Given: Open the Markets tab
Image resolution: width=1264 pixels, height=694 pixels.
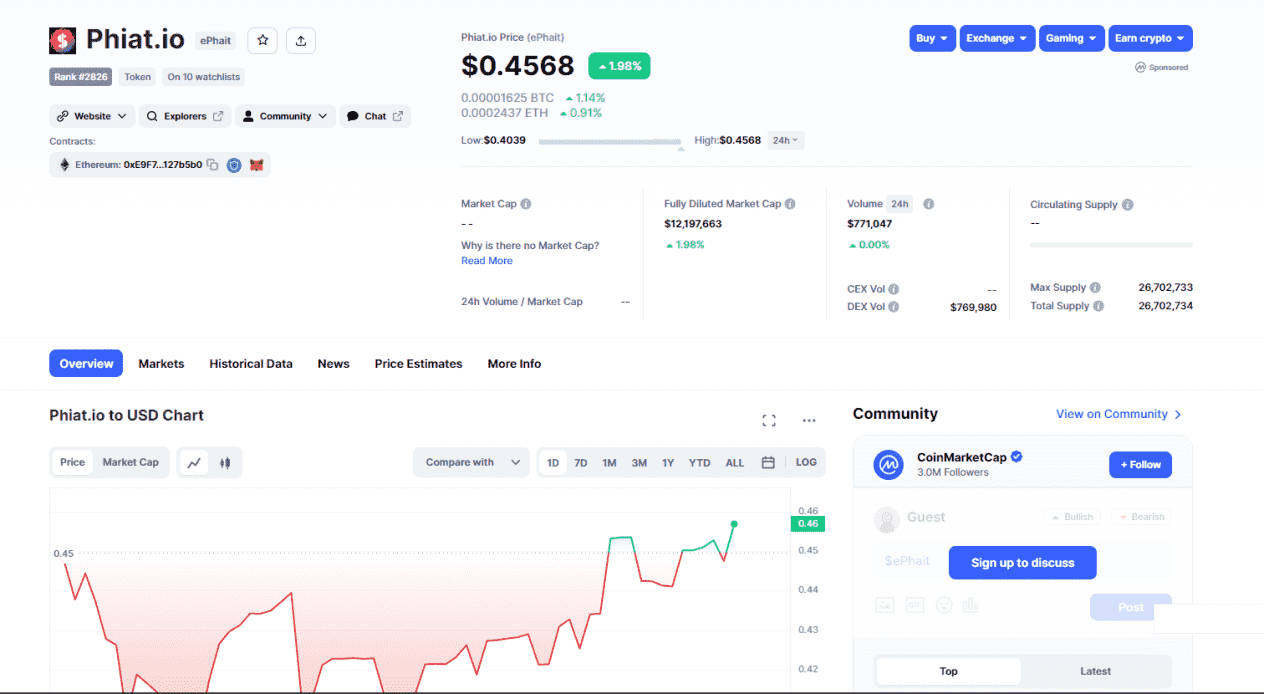Looking at the screenshot, I should (161, 364).
